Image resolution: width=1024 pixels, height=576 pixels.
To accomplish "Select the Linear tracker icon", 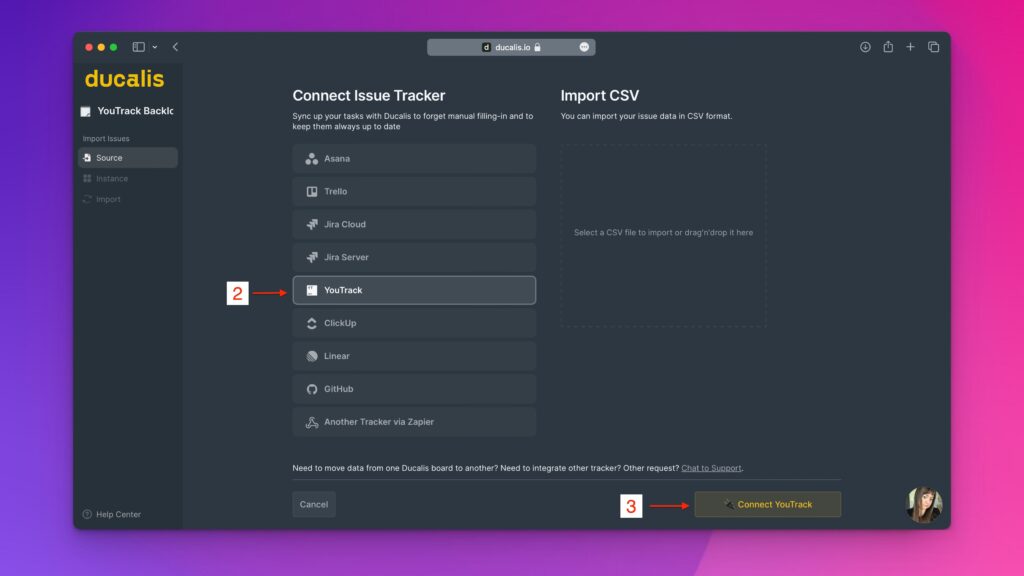I will [311, 356].
